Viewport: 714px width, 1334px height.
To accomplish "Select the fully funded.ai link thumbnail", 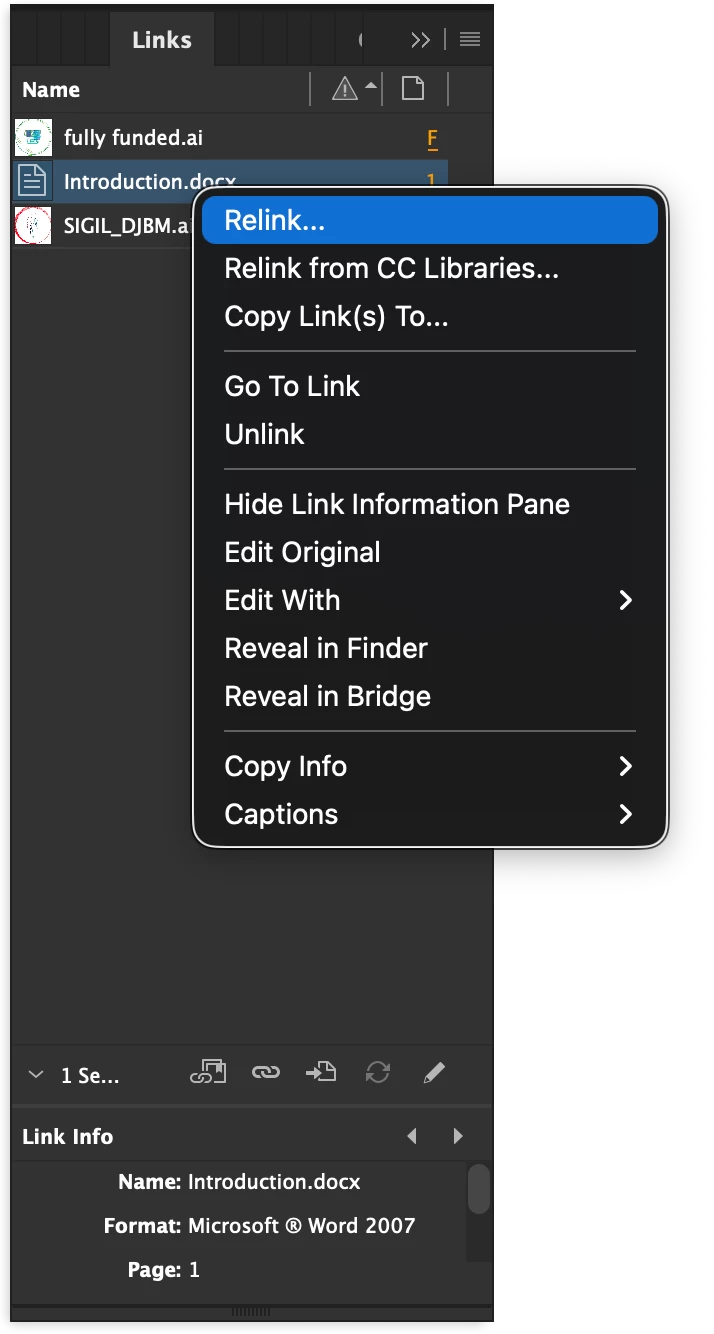I will point(33,138).
